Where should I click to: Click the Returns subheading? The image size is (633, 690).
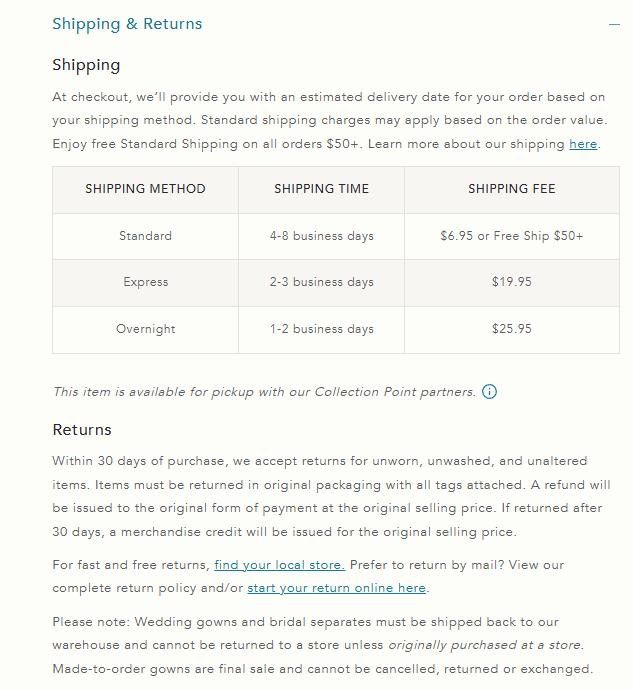tap(82, 430)
